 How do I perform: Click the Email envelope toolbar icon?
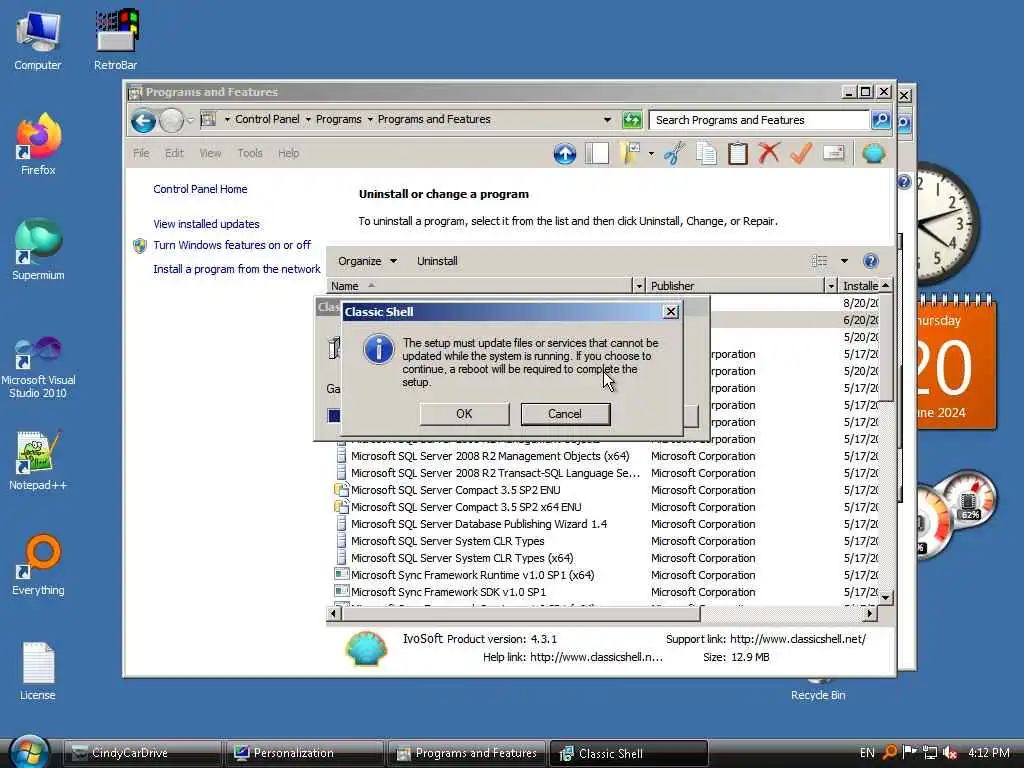click(833, 153)
